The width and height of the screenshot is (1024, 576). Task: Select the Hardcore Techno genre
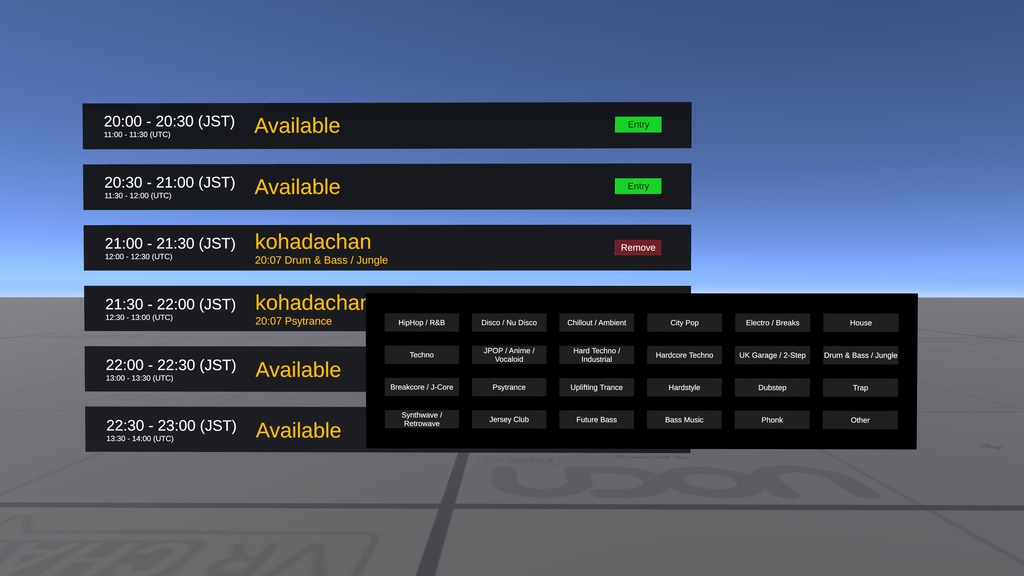[x=684, y=355]
